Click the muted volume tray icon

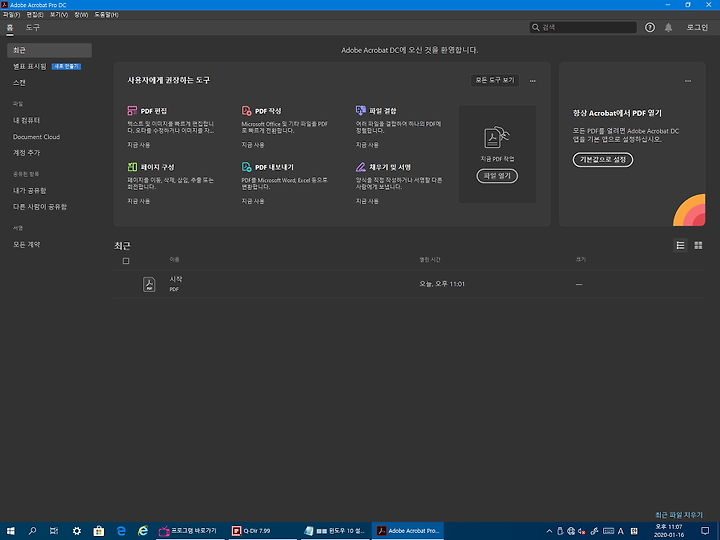pos(582,531)
